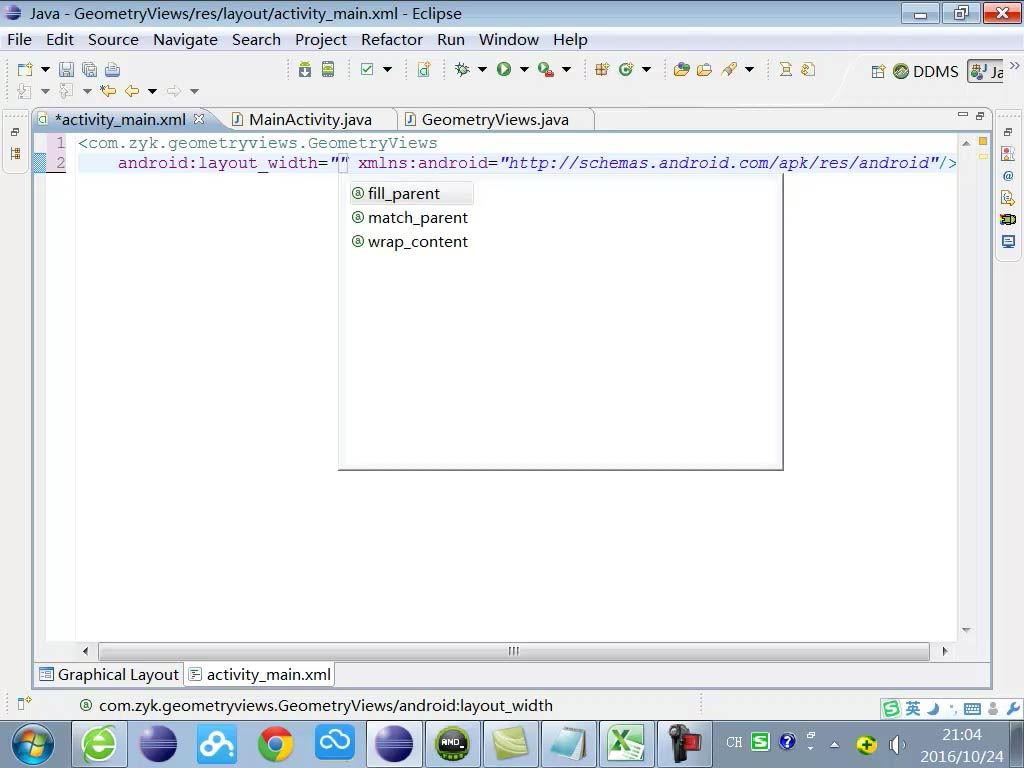Show more perspectives with the chevron

click(x=1014, y=65)
